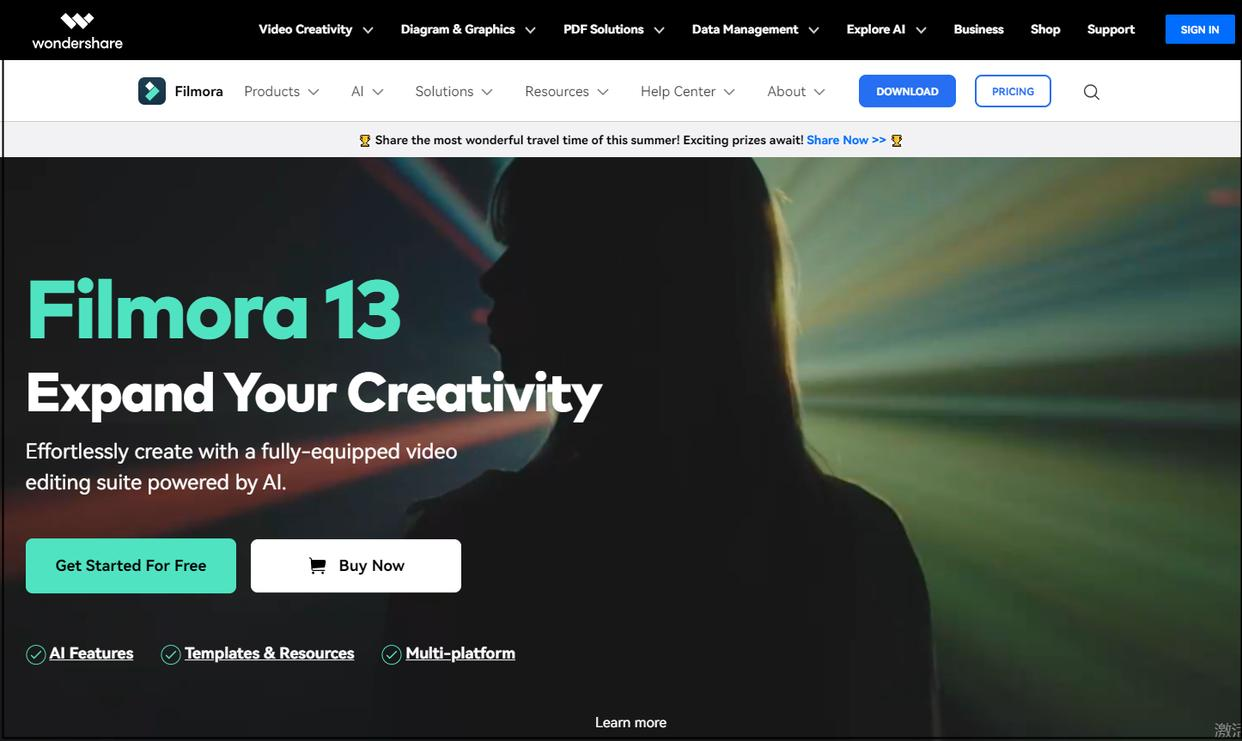Open the About menu
The width and height of the screenshot is (1242, 741).
(796, 91)
